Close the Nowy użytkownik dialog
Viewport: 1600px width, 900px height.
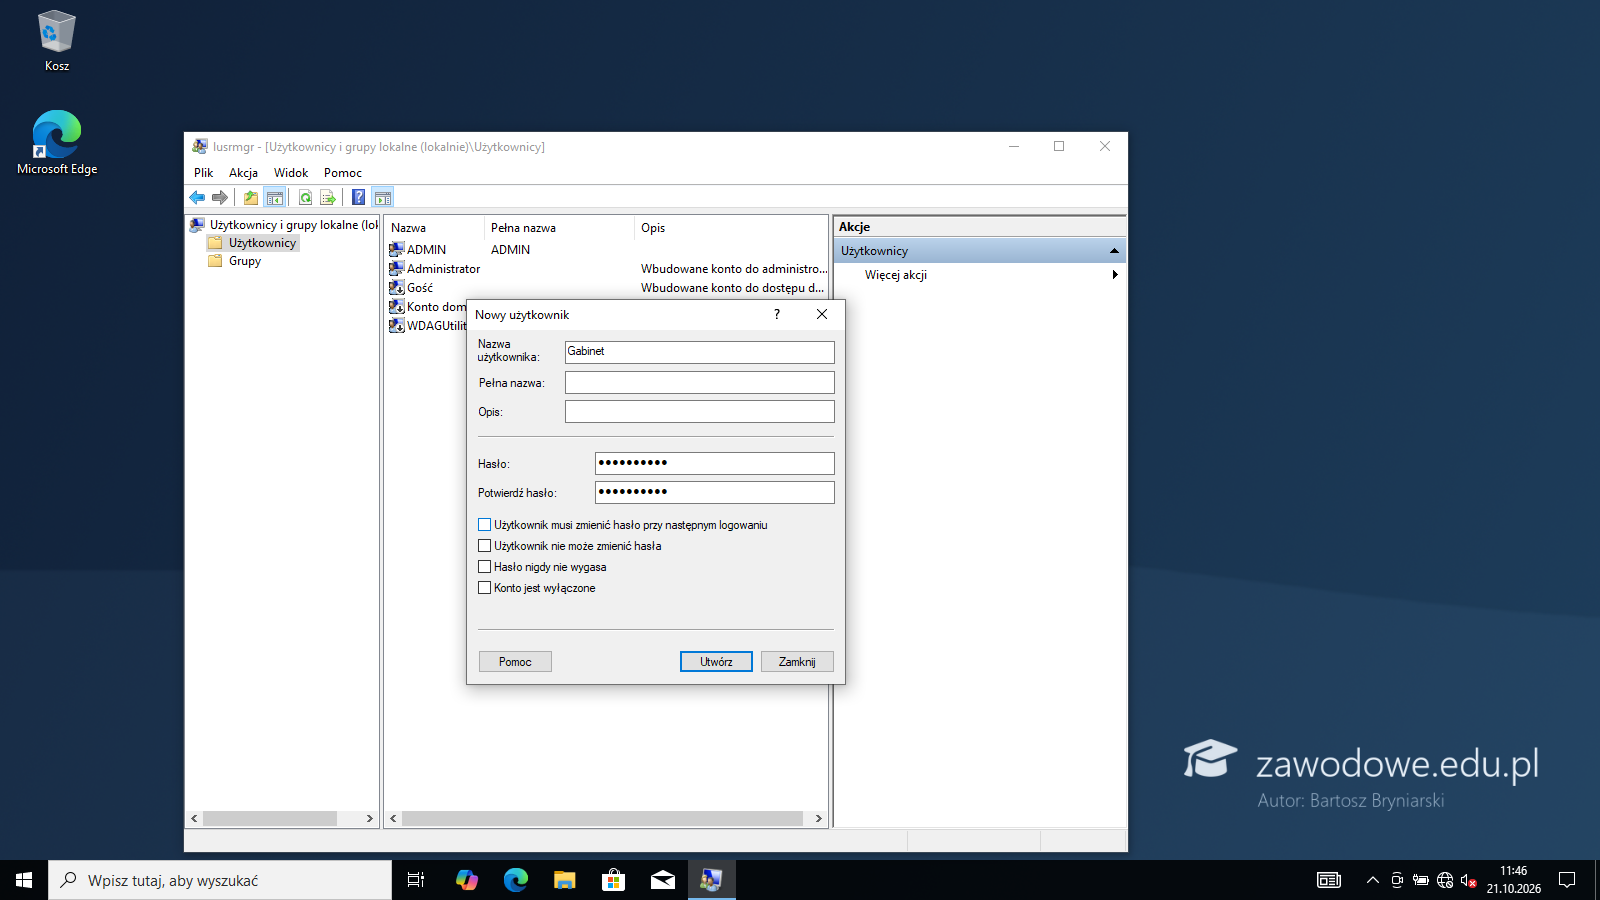click(x=822, y=314)
